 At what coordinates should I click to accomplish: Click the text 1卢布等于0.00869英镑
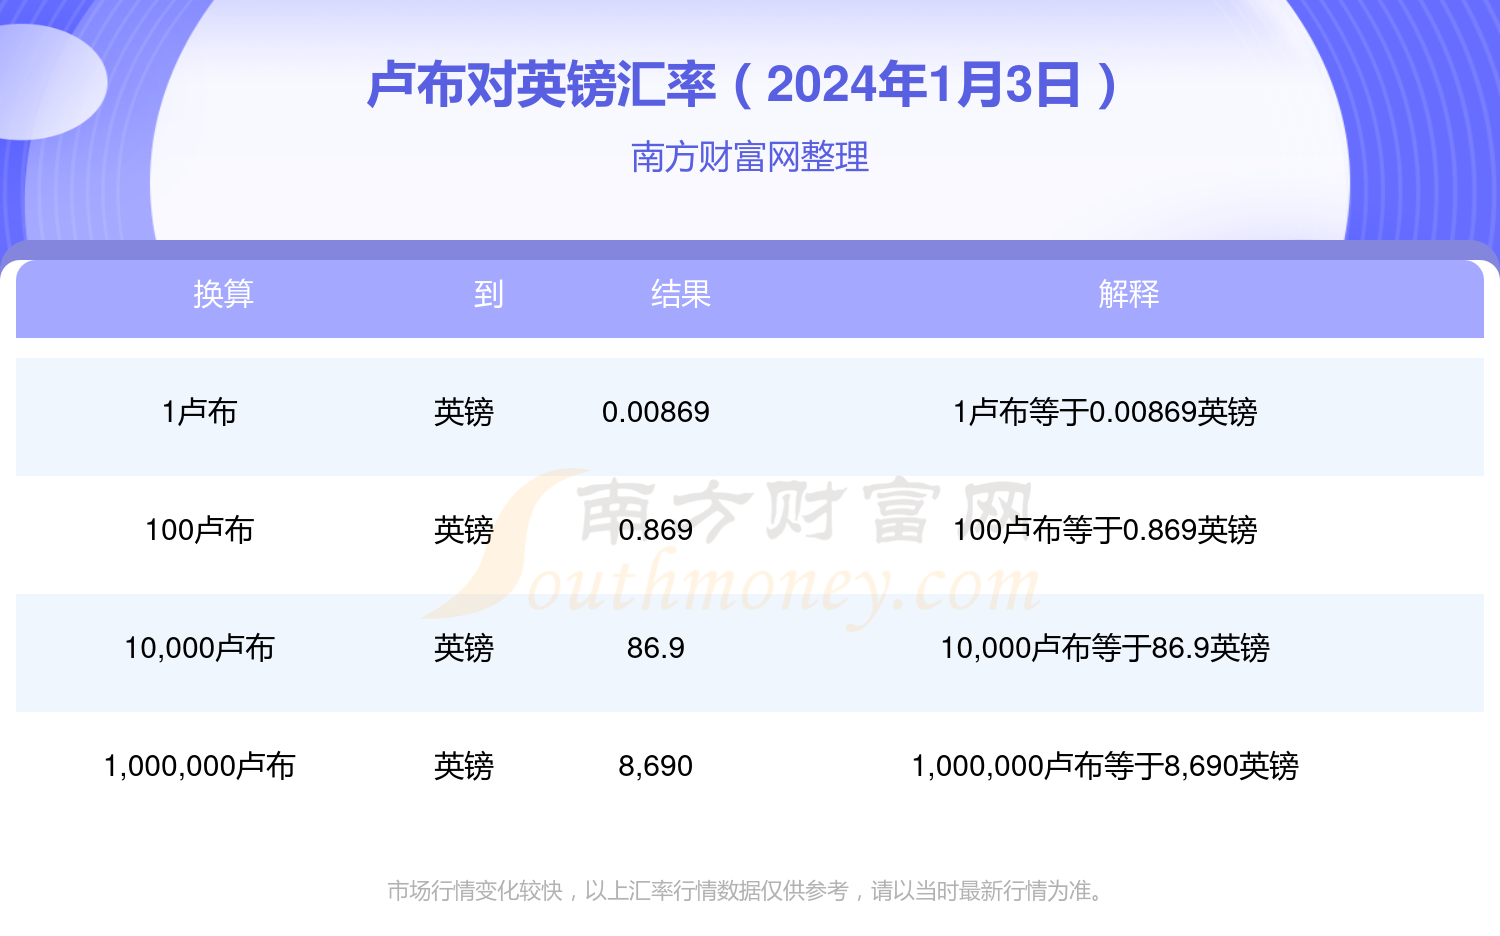point(1105,412)
